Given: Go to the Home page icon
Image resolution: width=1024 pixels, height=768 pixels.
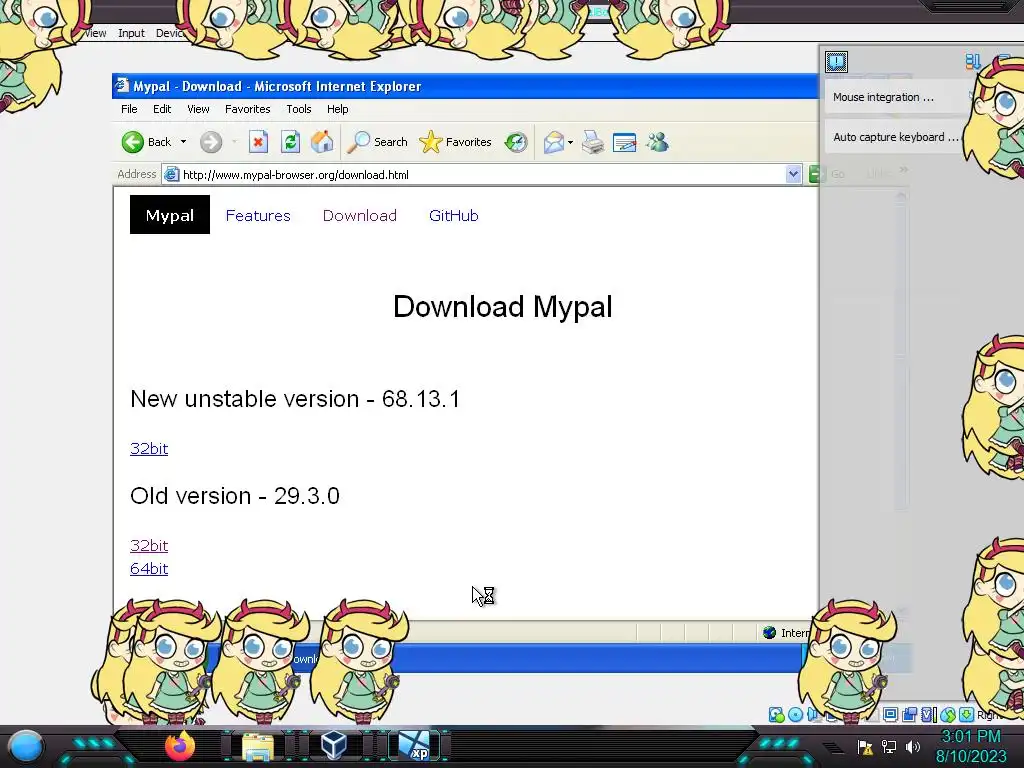Looking at the screenshot, I should coord(322,142).
